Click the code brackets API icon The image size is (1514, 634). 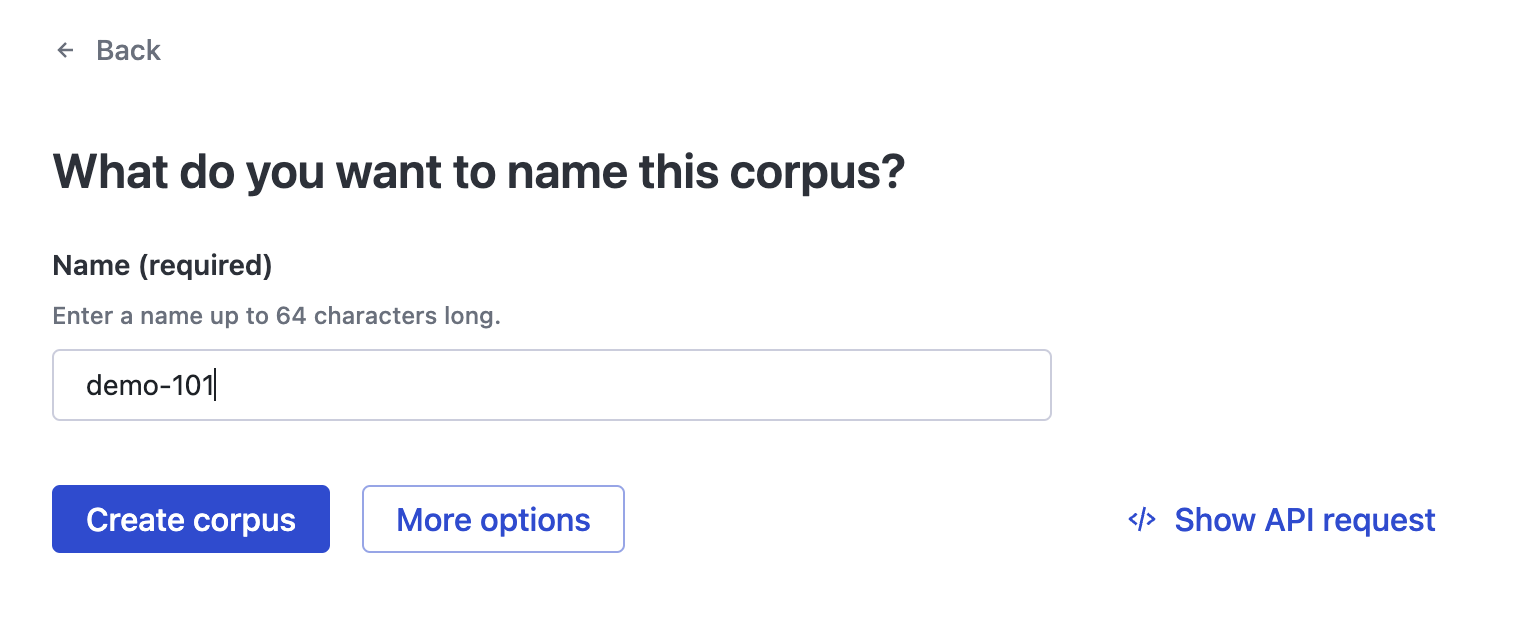click(x=1142, y=519)
